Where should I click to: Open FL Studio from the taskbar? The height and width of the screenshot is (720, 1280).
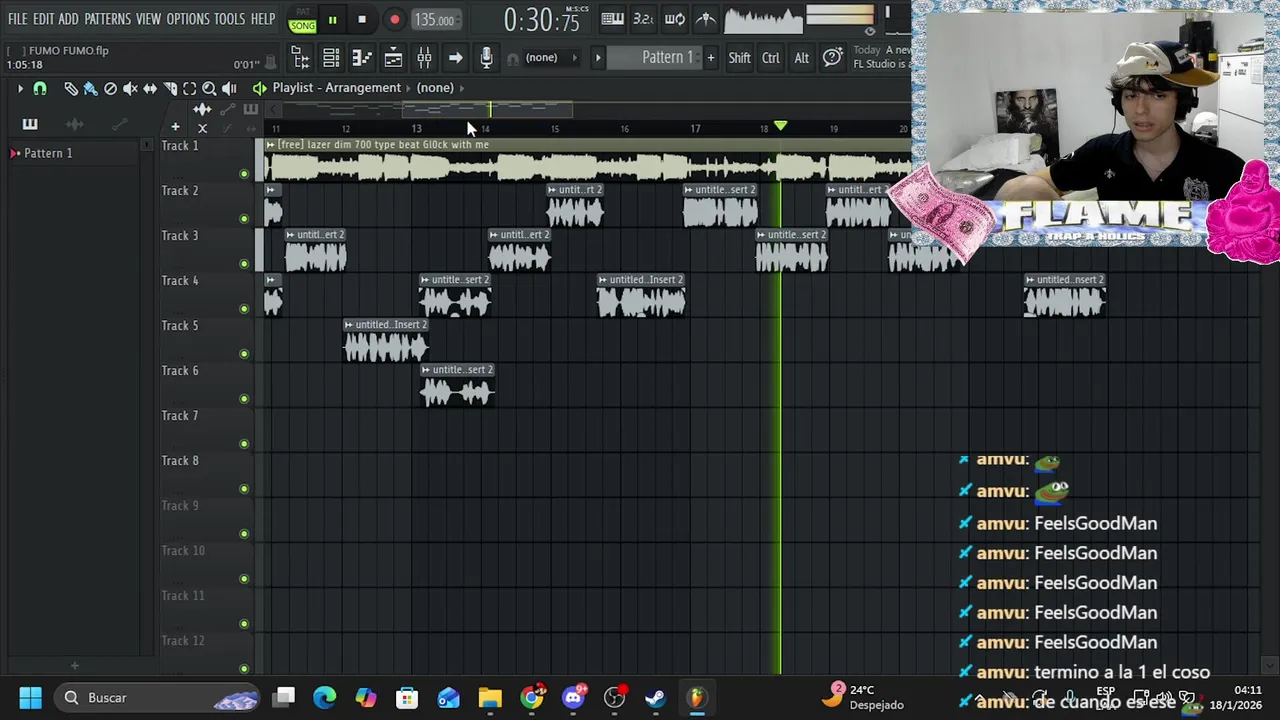(x=696, y=697)
